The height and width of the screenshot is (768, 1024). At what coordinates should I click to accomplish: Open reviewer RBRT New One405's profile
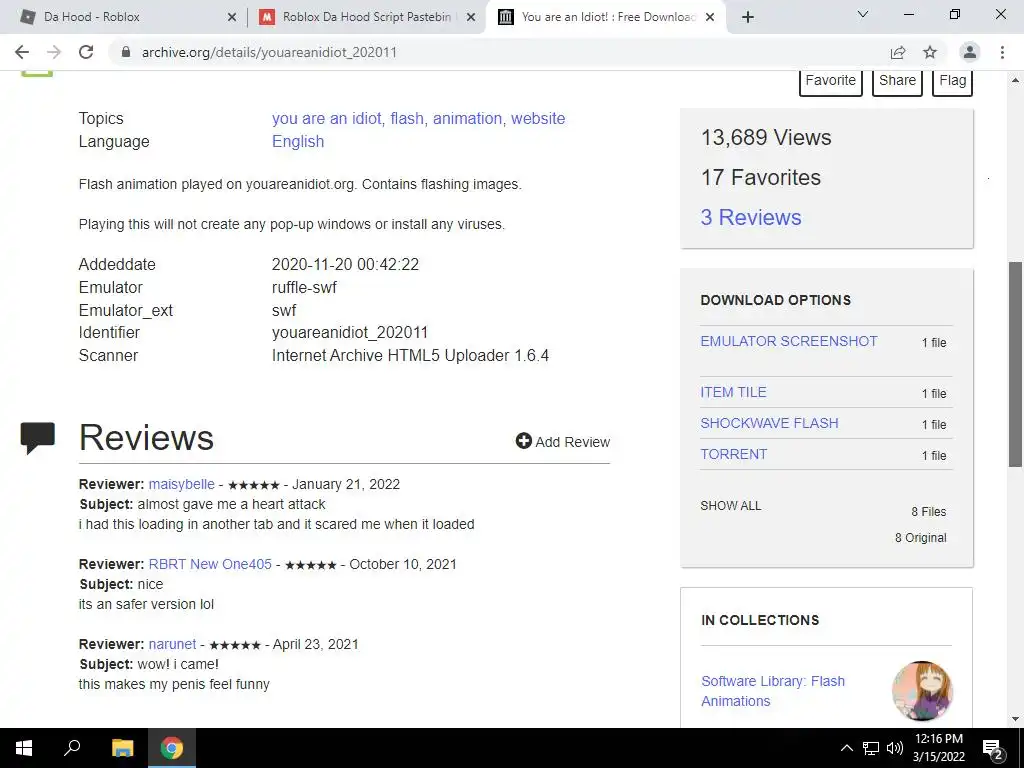point(210,564)
